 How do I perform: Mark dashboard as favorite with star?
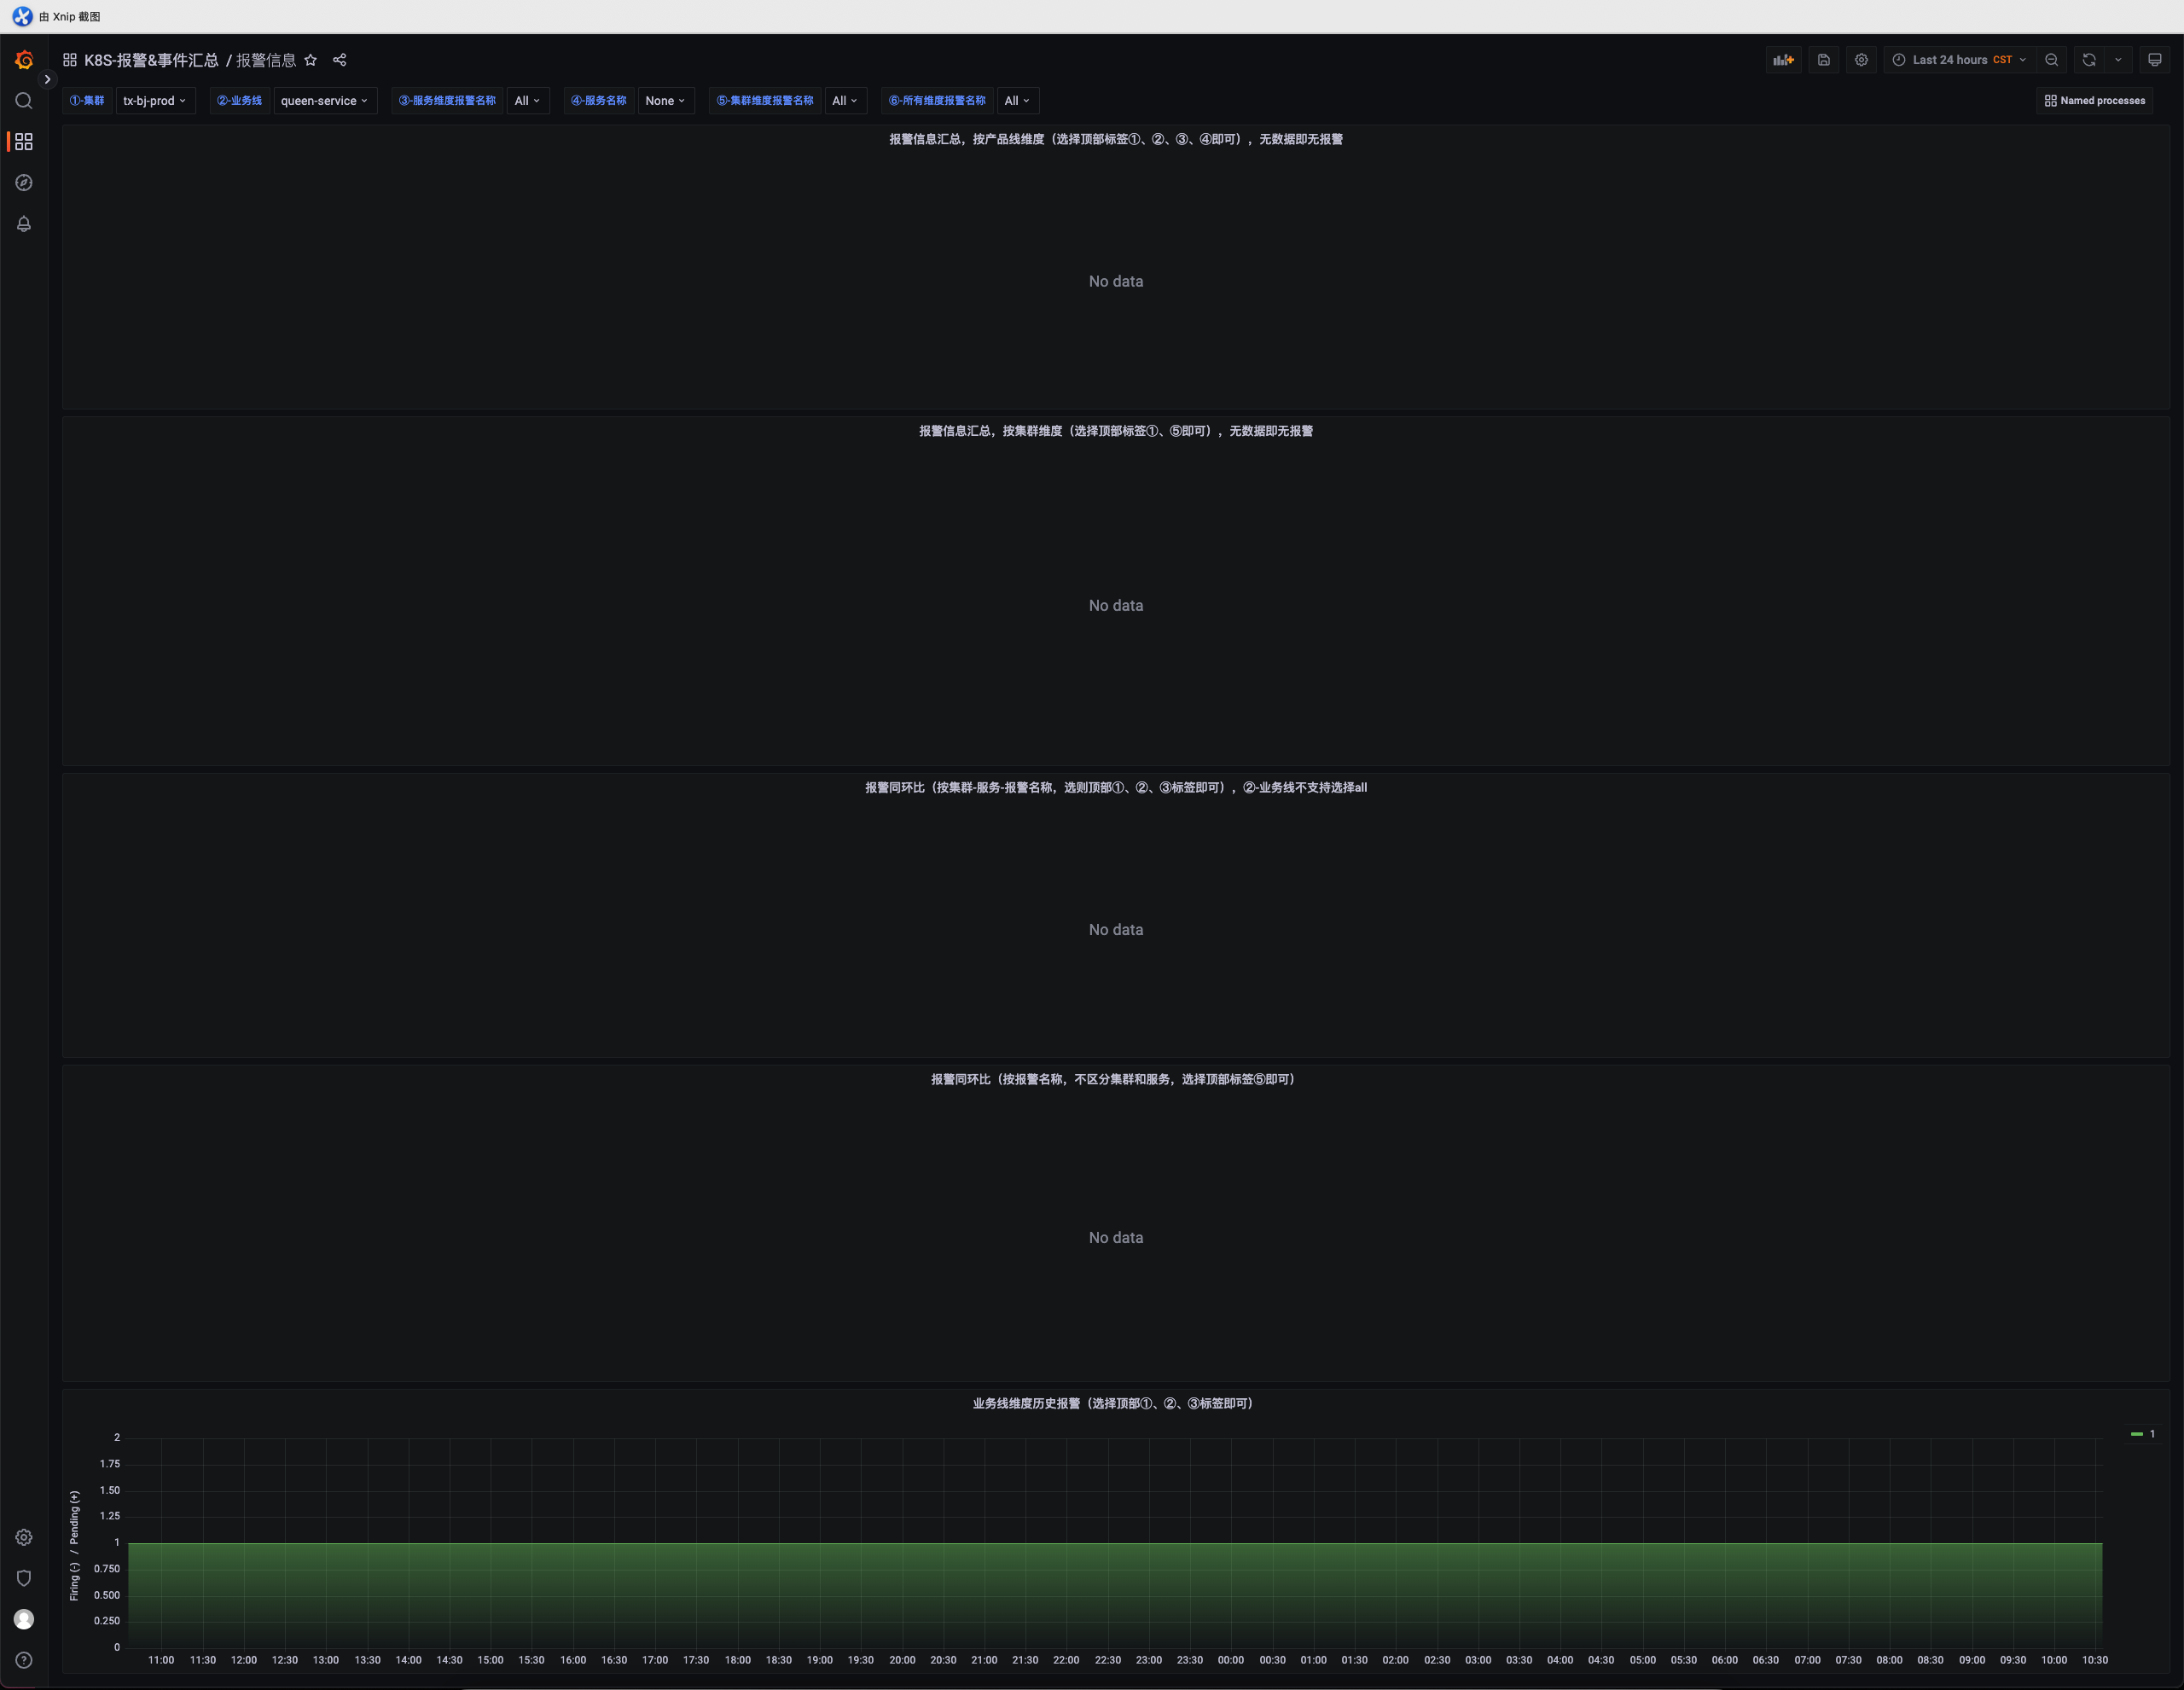pyautogui.click(x=311, y=60)
